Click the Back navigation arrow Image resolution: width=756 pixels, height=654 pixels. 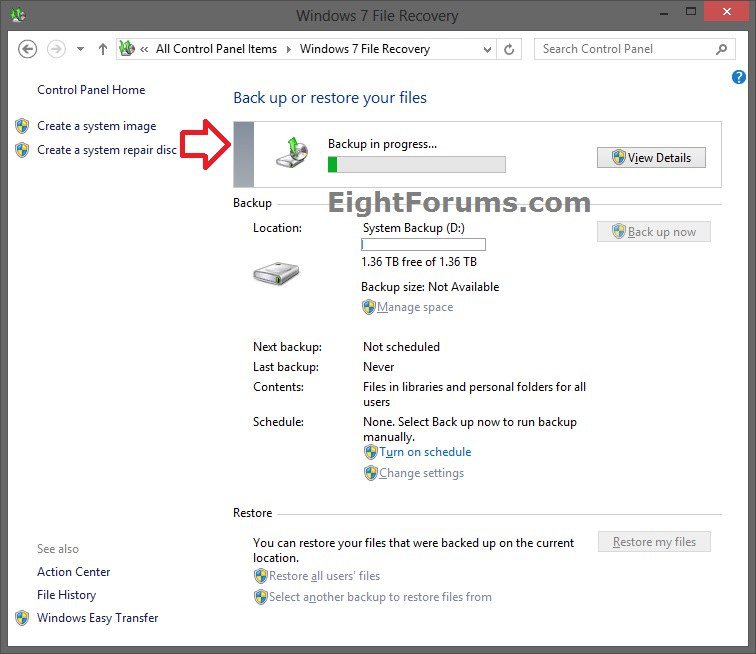click(28, 49)
